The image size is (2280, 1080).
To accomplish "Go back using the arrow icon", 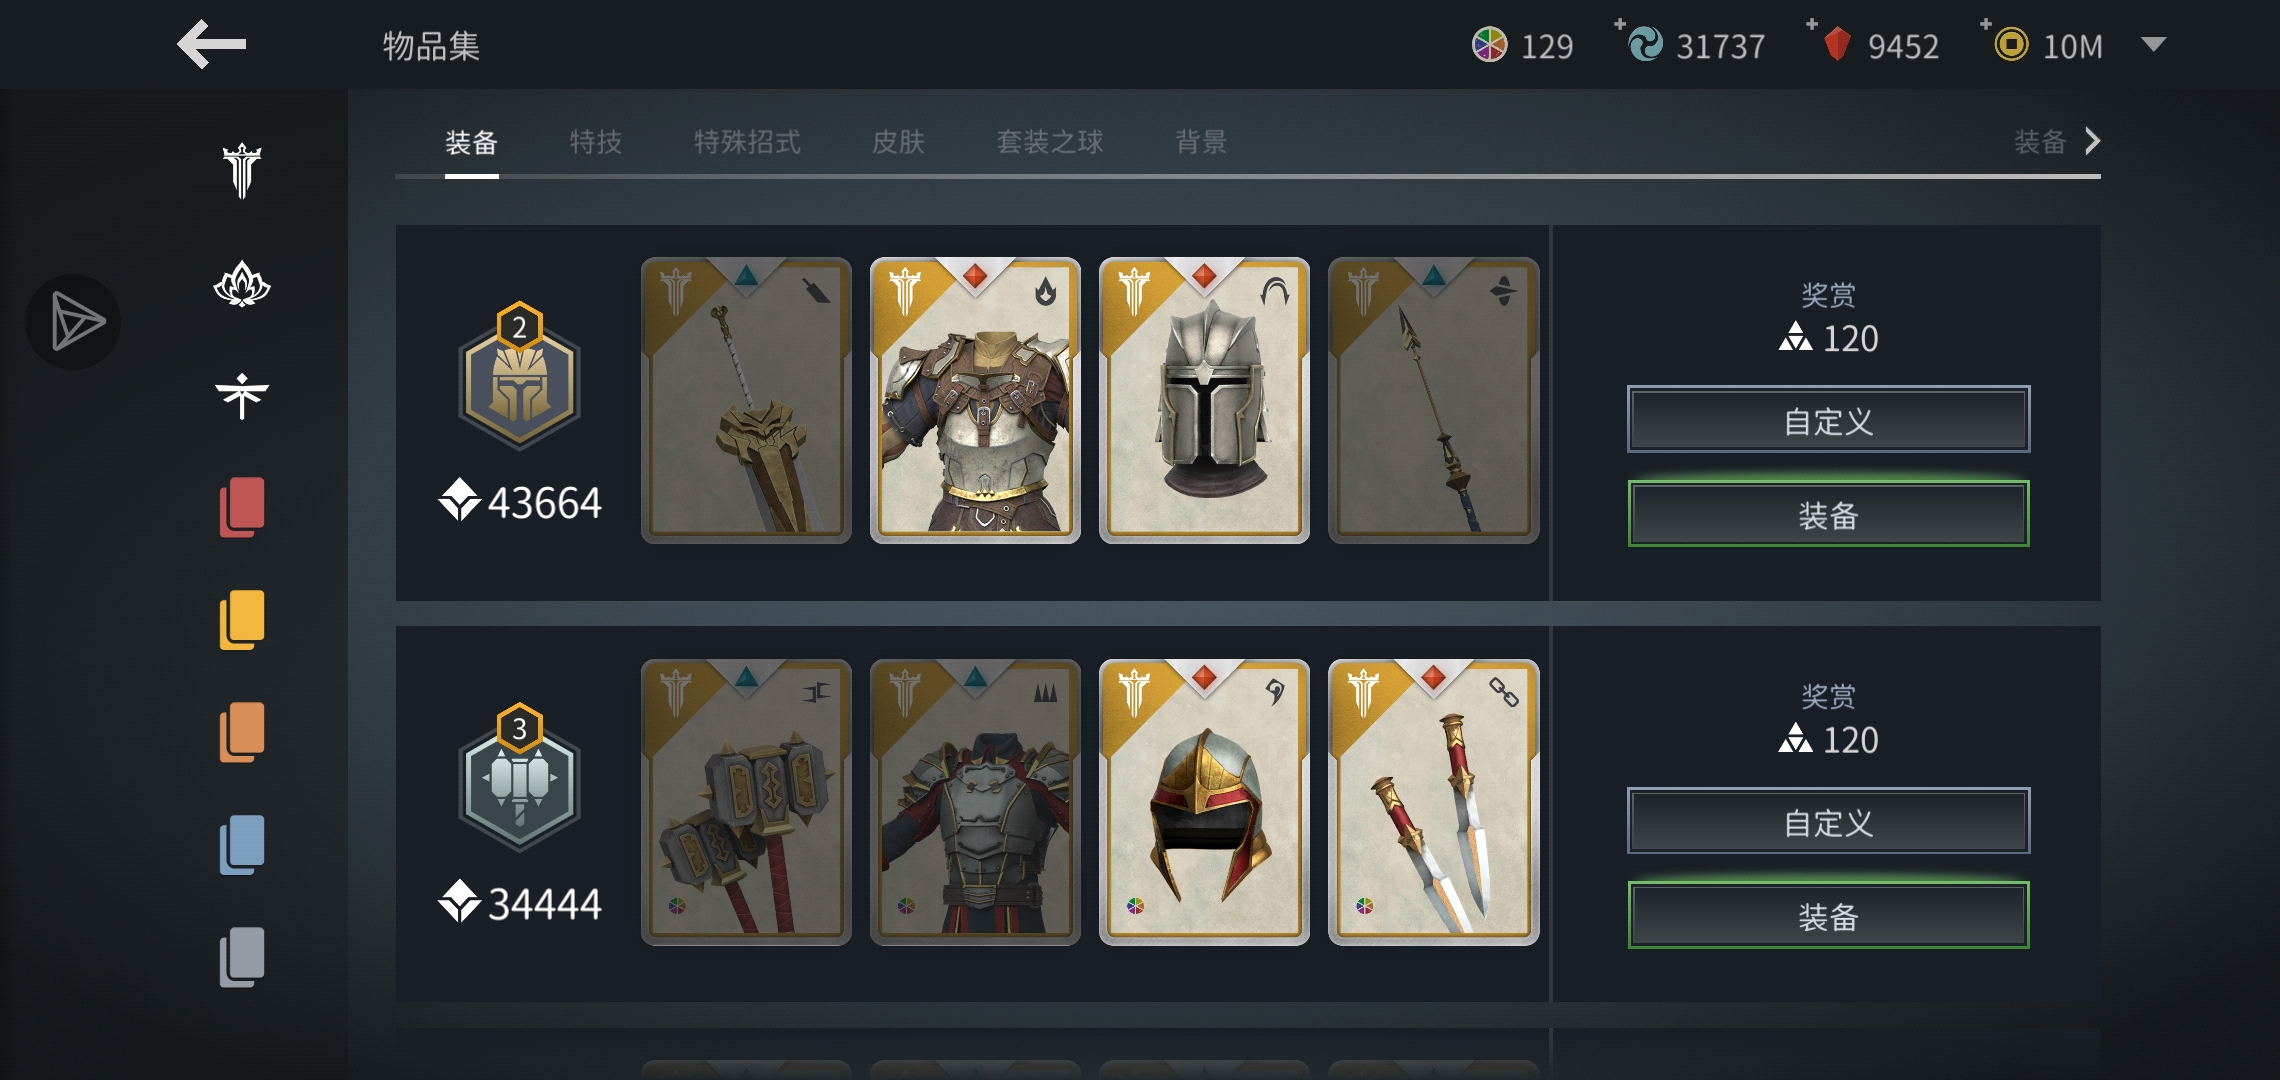I will pos(211,45).
